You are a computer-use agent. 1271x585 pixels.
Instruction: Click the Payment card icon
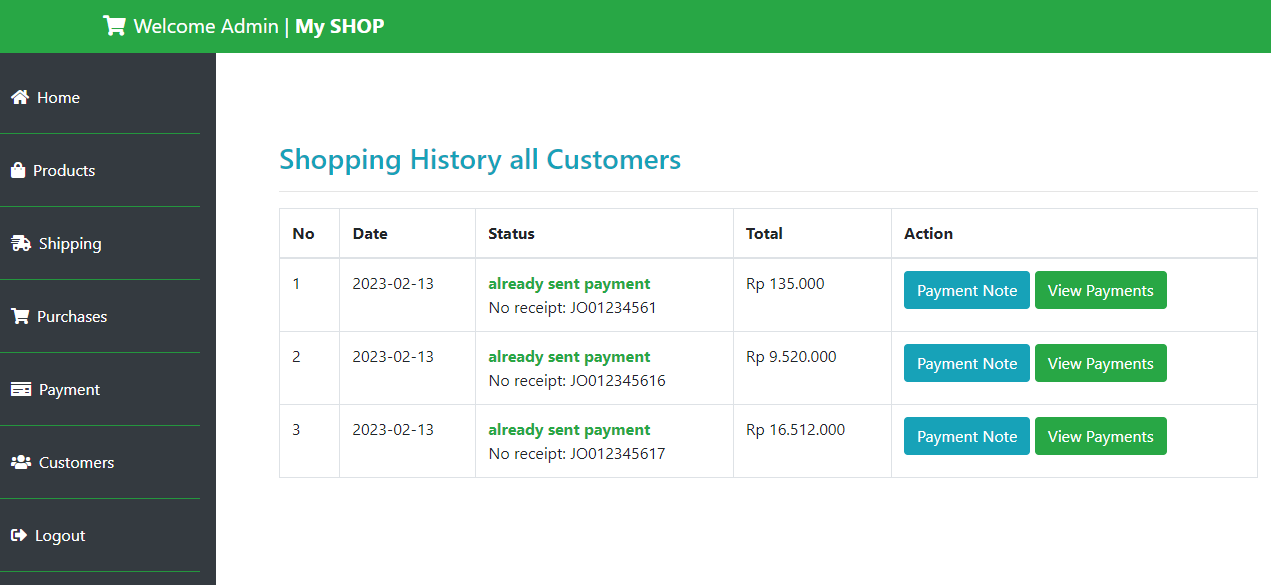[x=20, y=389]
